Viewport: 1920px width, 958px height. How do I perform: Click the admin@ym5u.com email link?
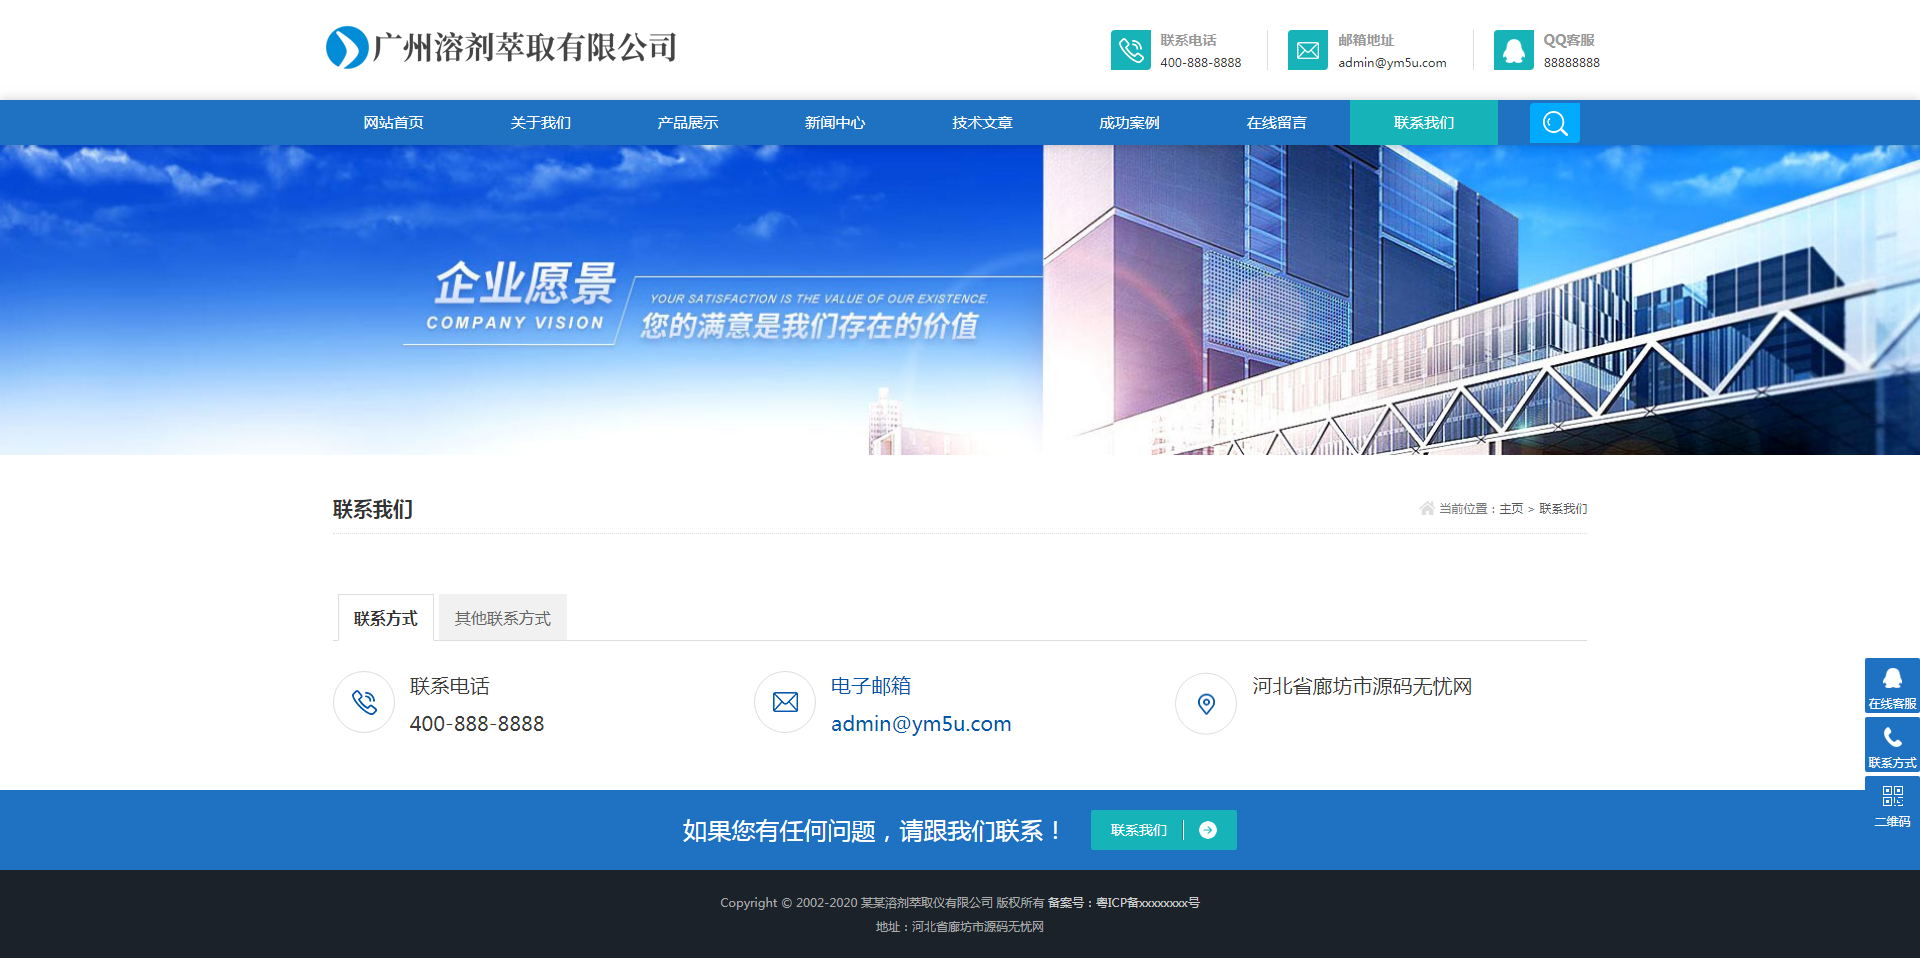pyautogui.click(x=920, y=724)
